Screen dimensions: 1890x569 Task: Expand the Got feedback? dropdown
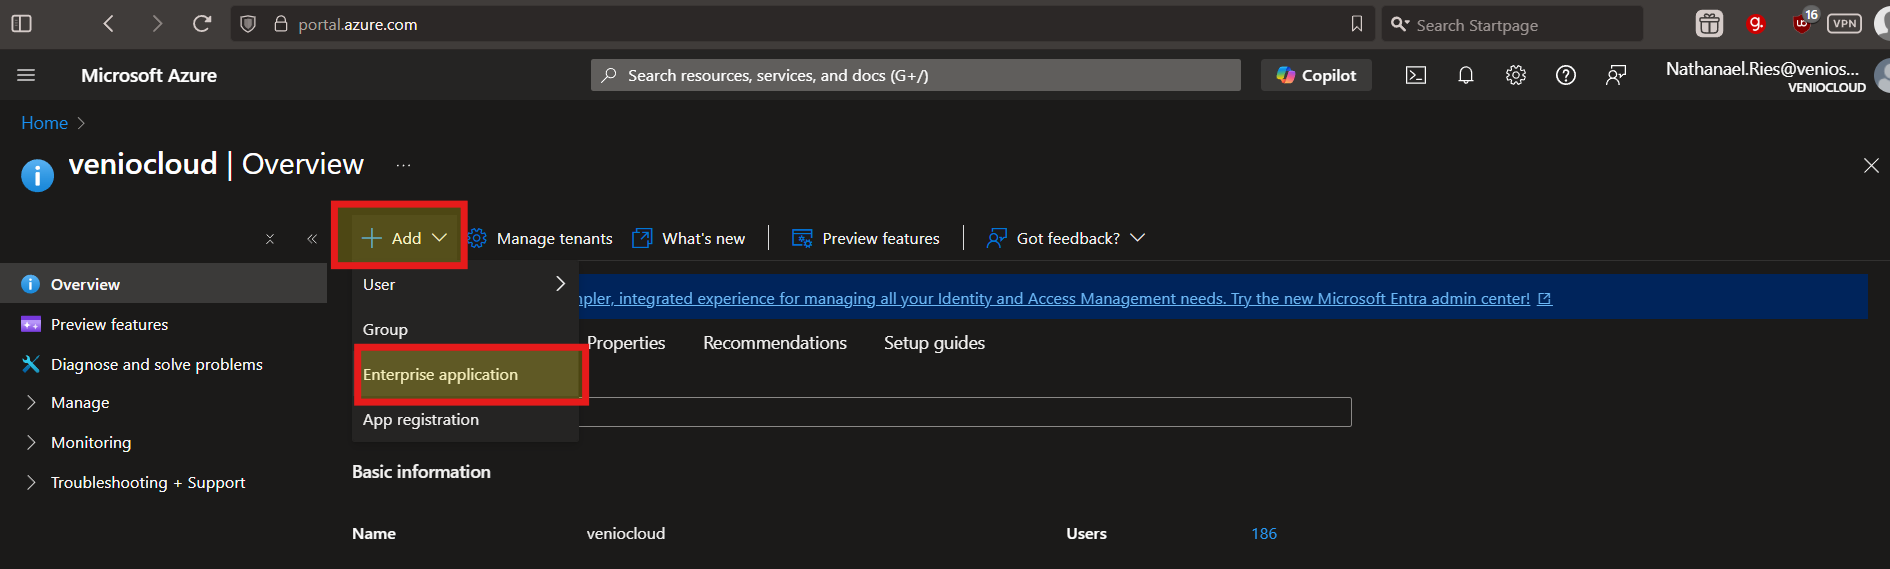pos(1066,238)
